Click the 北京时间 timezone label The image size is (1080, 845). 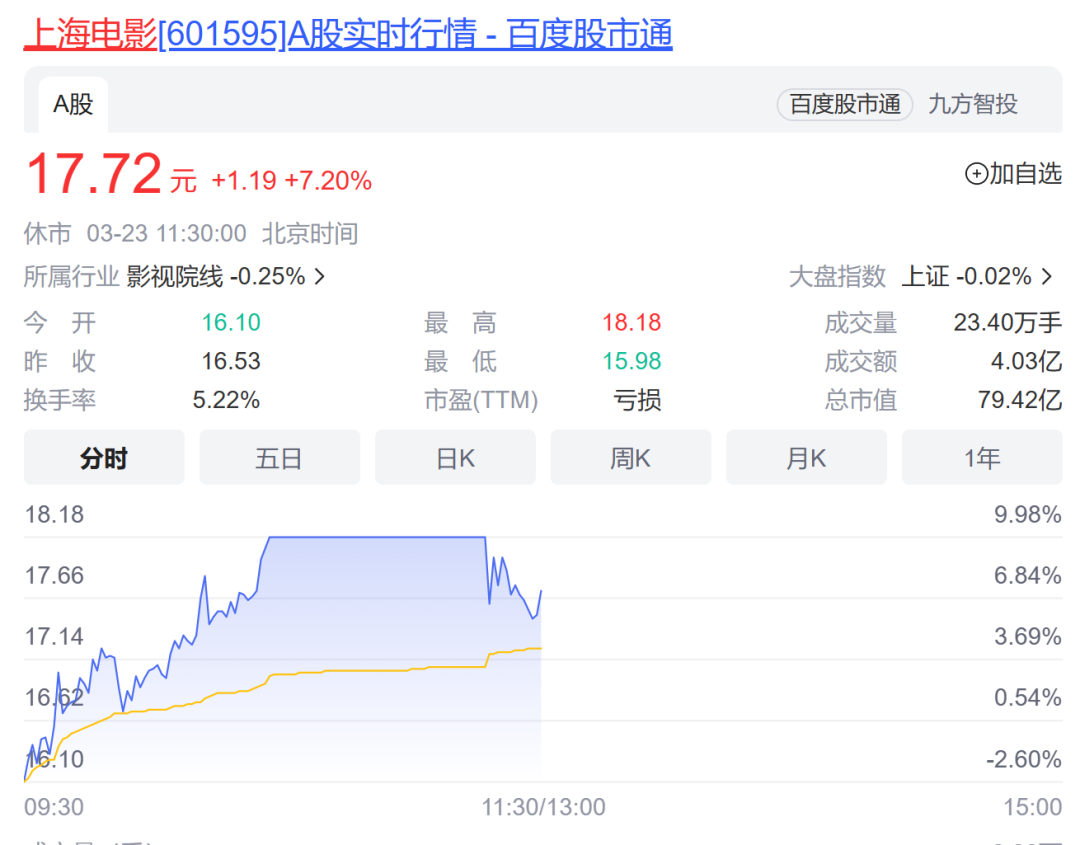[x=310, y=233]
